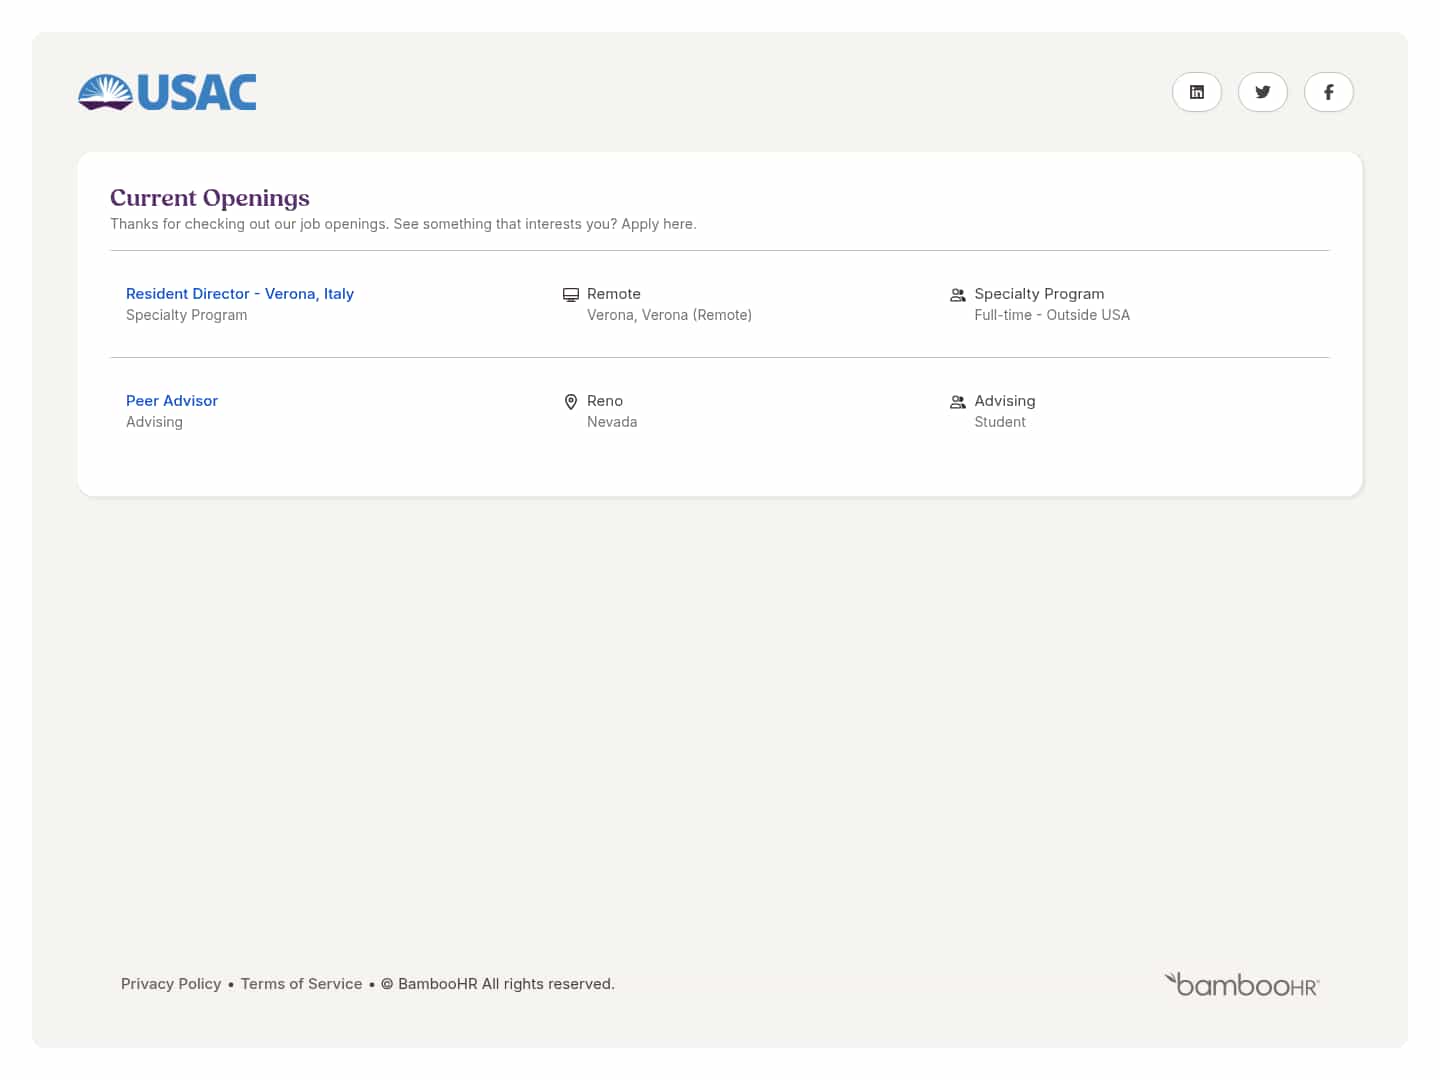The image size is (1440, 1080).
Task: Click the Student employment type label
Action: pyautogui.click(x=999, y=421)
